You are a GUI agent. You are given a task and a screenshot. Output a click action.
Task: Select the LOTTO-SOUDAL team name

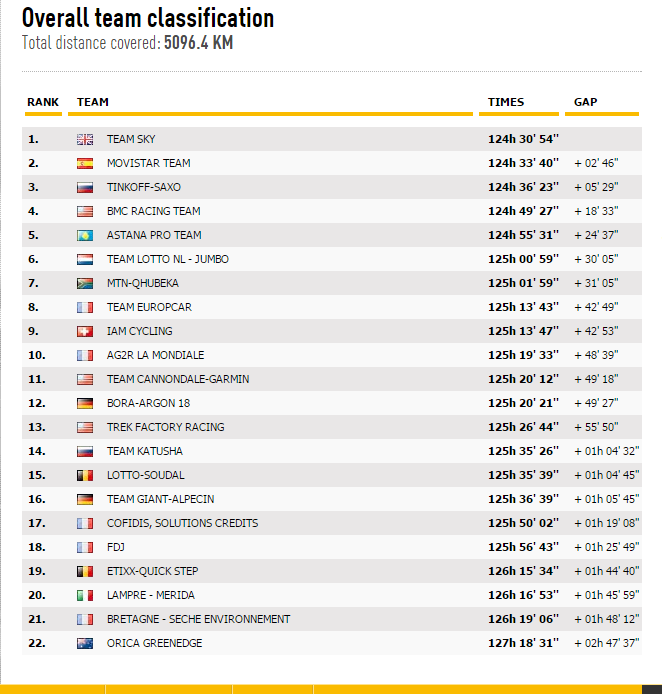tap(146, 475)
